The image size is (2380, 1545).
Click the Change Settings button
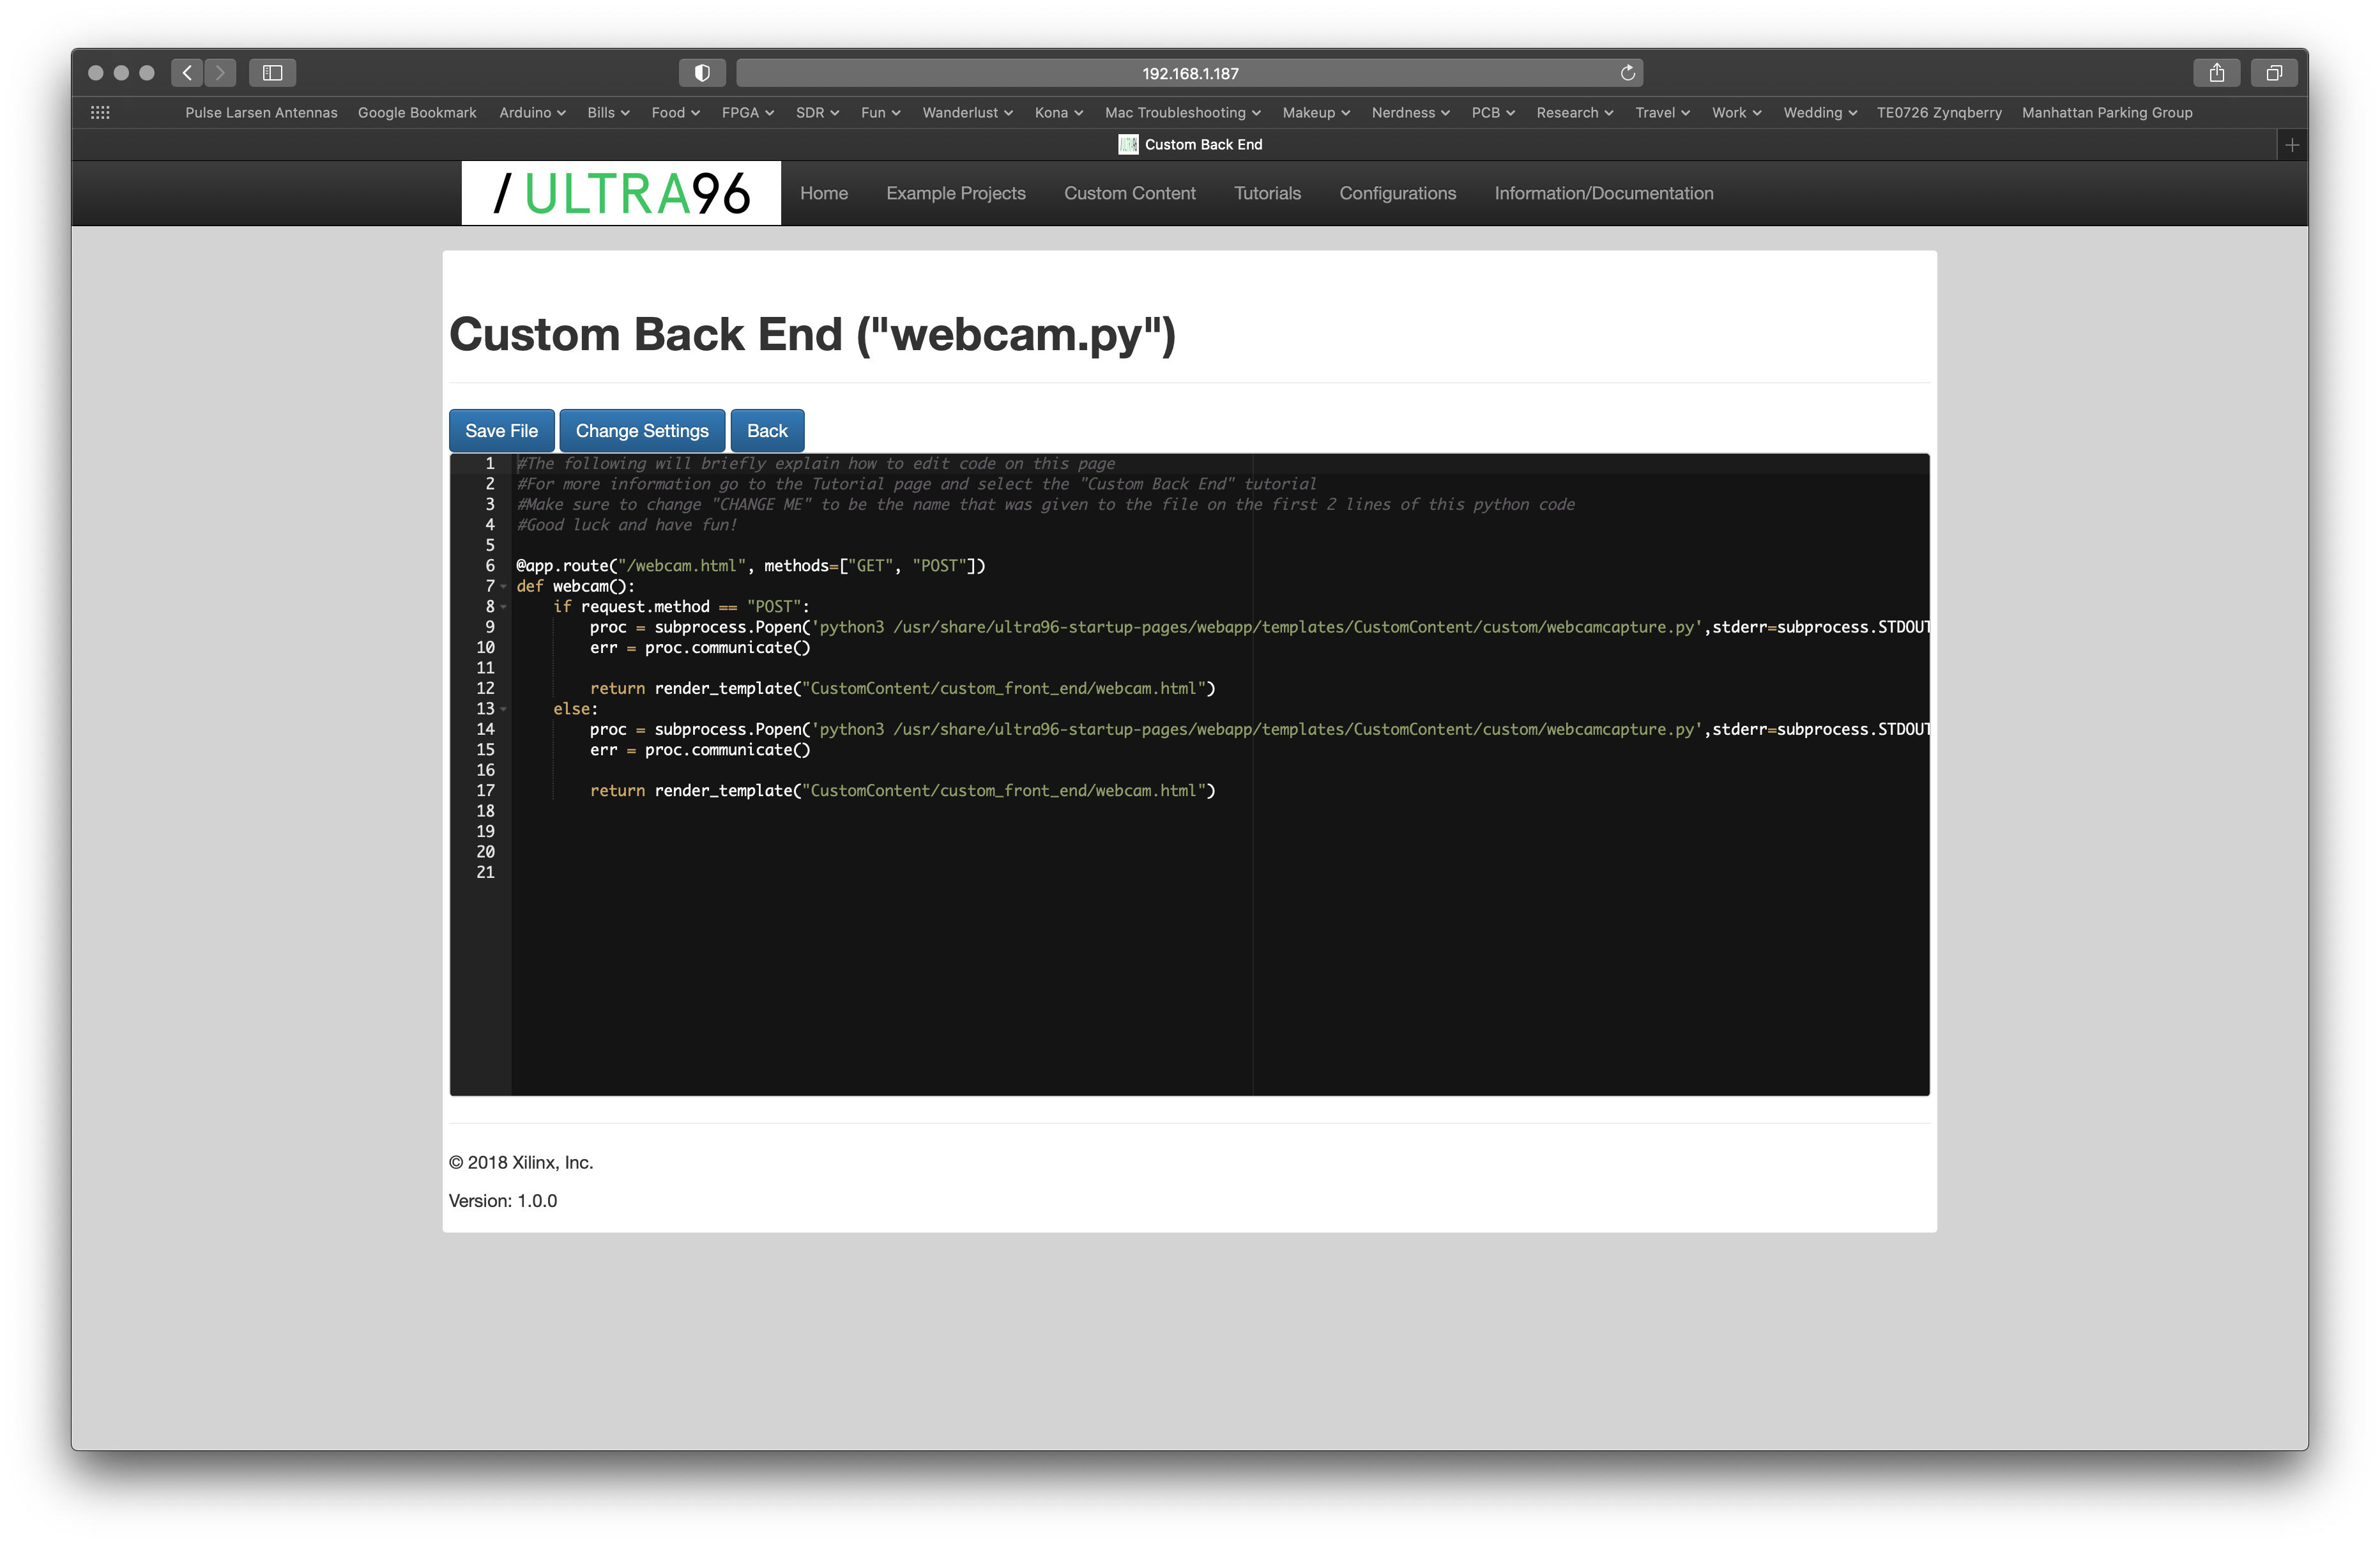coord(642,431)
